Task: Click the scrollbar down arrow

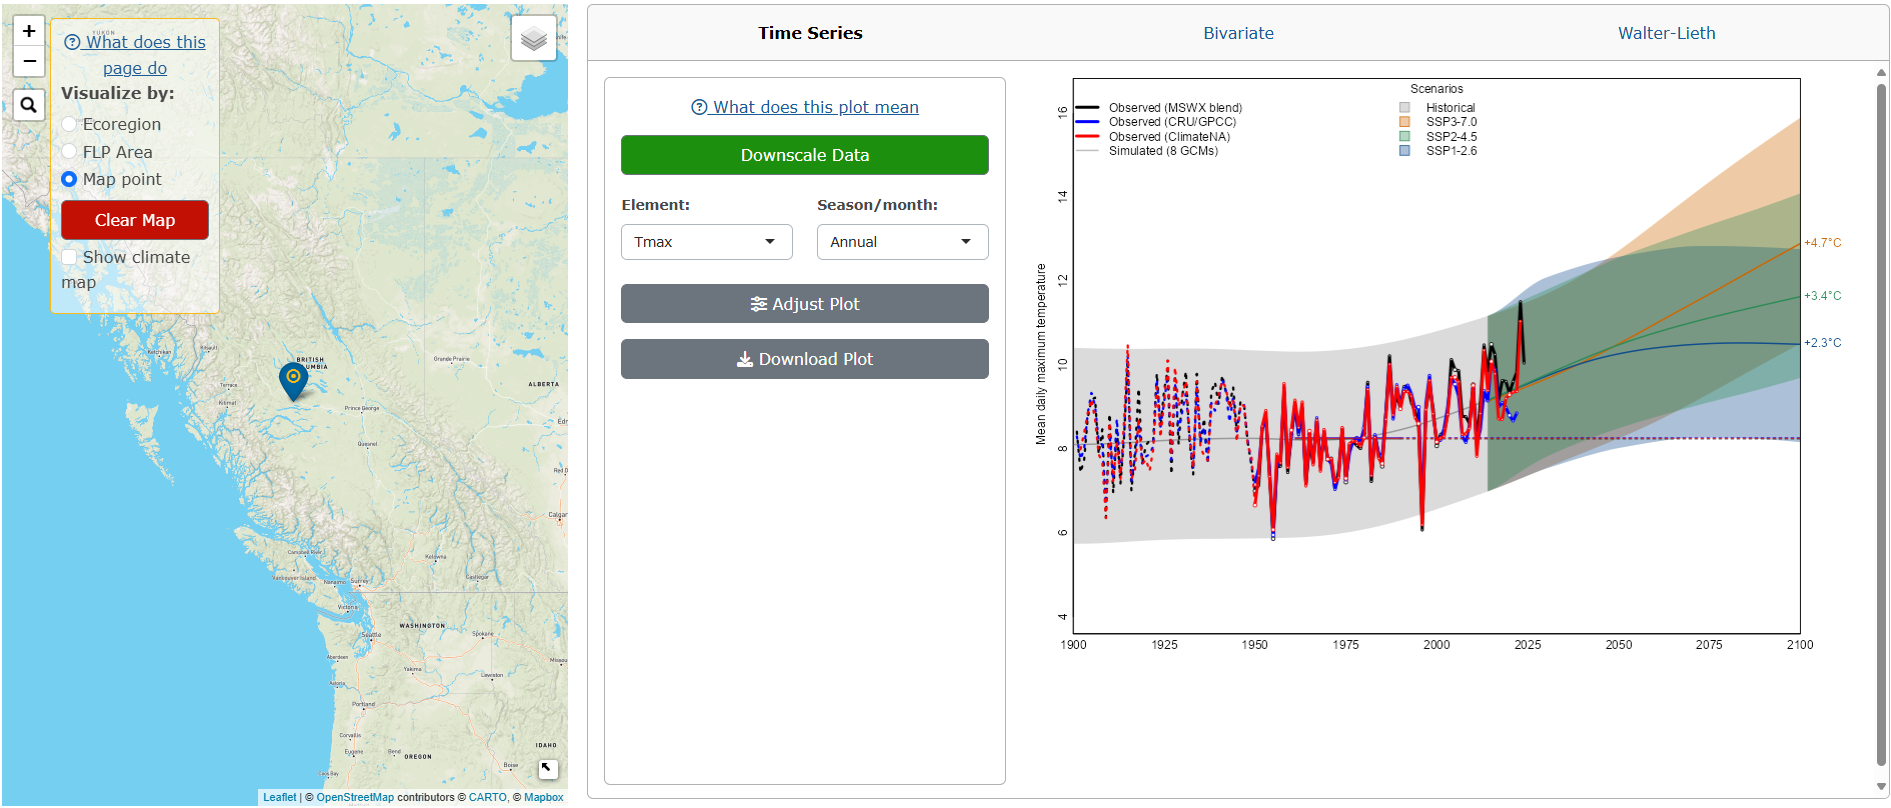Action: tap(1881, 787)
